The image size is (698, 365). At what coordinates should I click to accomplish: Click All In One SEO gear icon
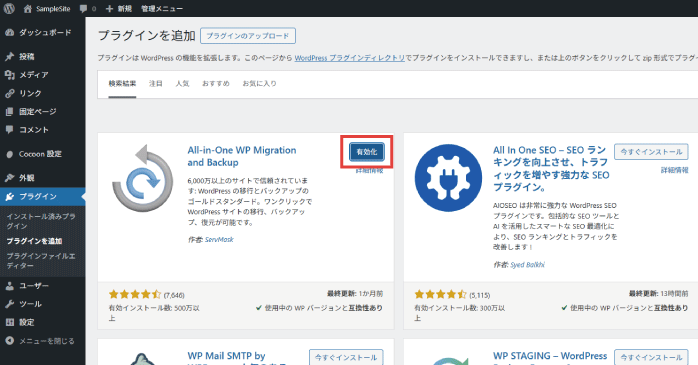click(448, 178)
